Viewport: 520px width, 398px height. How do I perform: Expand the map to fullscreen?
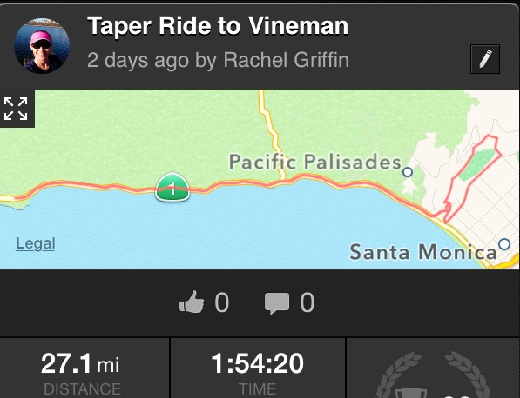point(16,108)
